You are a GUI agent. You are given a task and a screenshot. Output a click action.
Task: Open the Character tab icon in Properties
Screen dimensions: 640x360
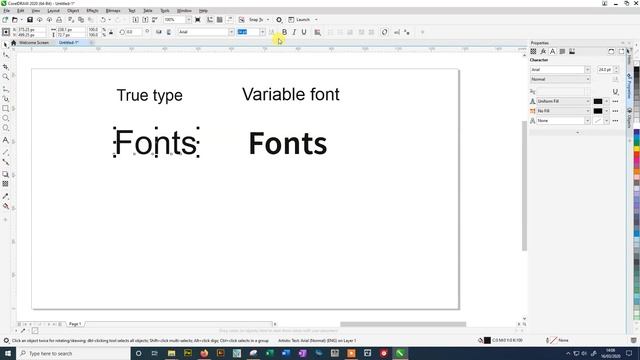pos(553,51)
